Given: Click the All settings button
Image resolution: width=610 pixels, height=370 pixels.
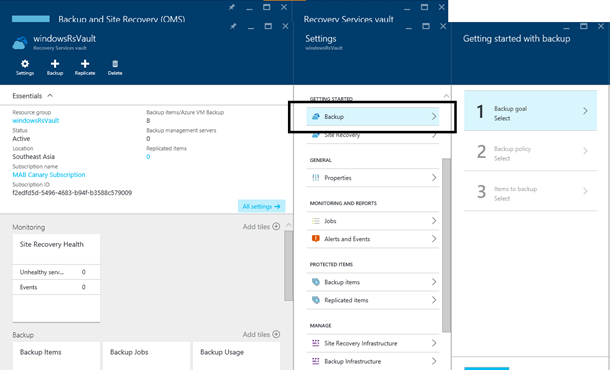Looking at the screenshot, I should click(261, 206).
